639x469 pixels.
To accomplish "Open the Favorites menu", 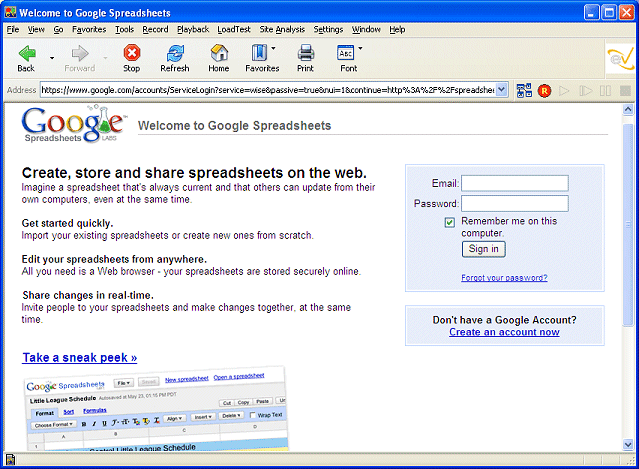I will [89, 29].
